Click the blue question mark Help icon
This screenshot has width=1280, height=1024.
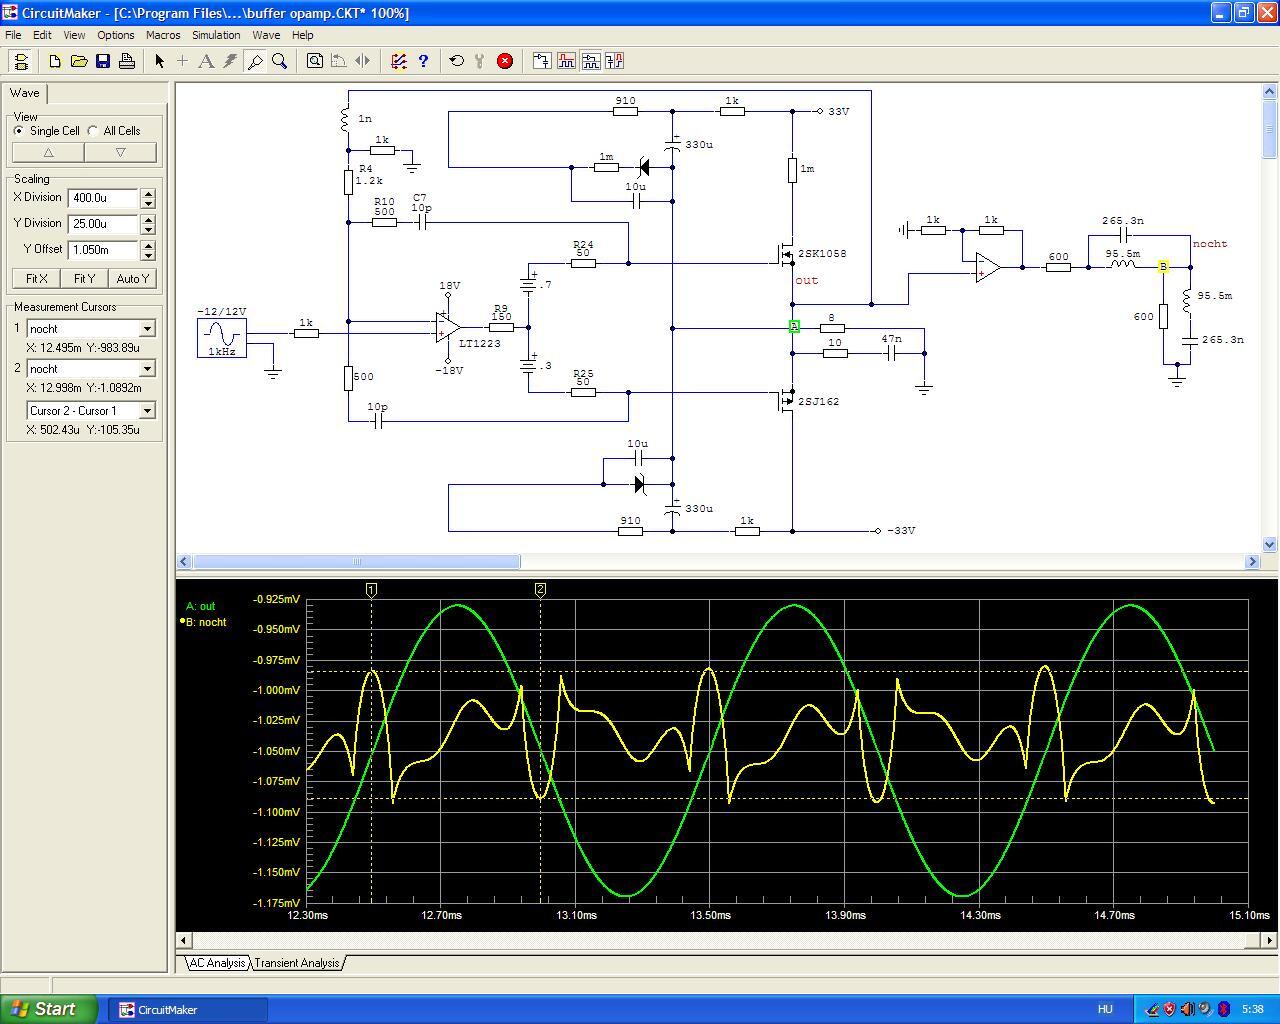pyautogui.click(x=423, y=61)
